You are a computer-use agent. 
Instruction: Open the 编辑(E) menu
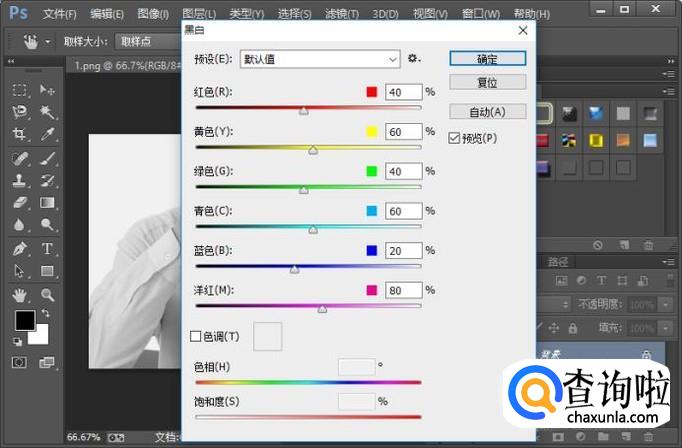(x=107, y=14)
